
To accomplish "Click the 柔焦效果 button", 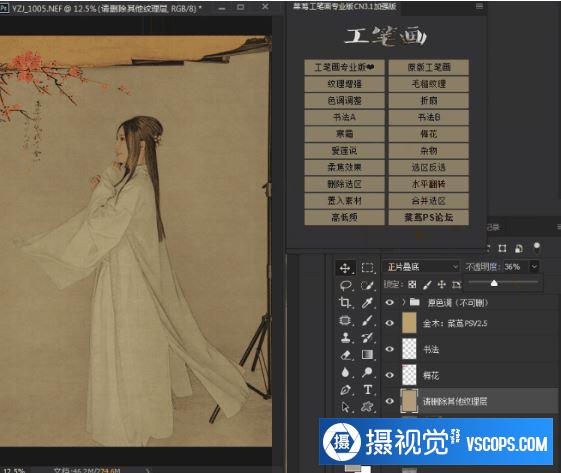I will [x=344, y=167].
